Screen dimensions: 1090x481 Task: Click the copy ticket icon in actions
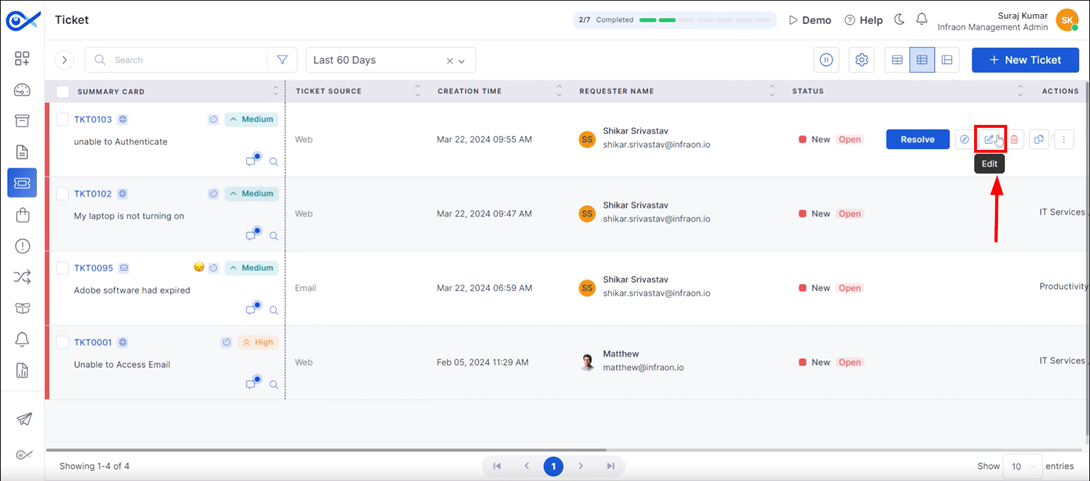(x=1039, y=140)
